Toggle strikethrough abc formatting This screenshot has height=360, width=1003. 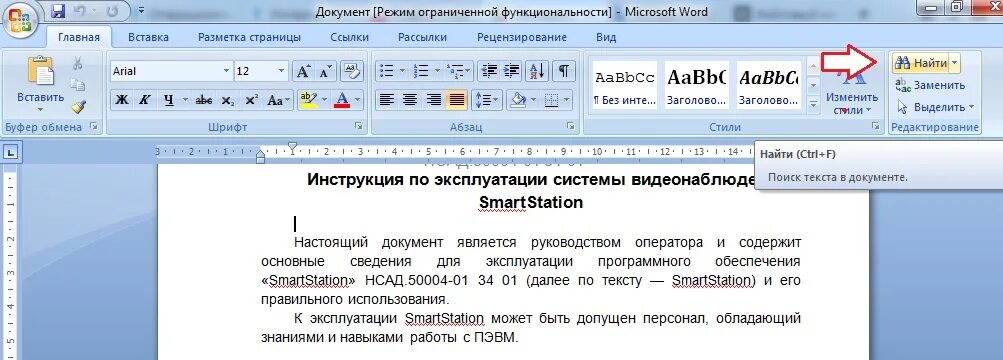(x=204, y=100)
